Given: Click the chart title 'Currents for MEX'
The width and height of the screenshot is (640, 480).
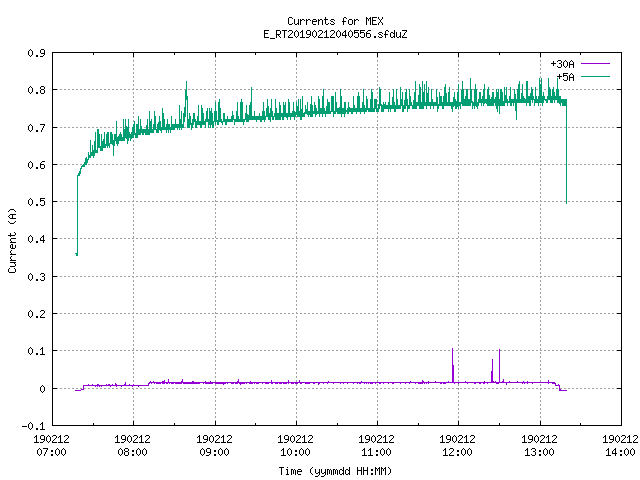Looking at the screenshot, I should pos(335,21).
